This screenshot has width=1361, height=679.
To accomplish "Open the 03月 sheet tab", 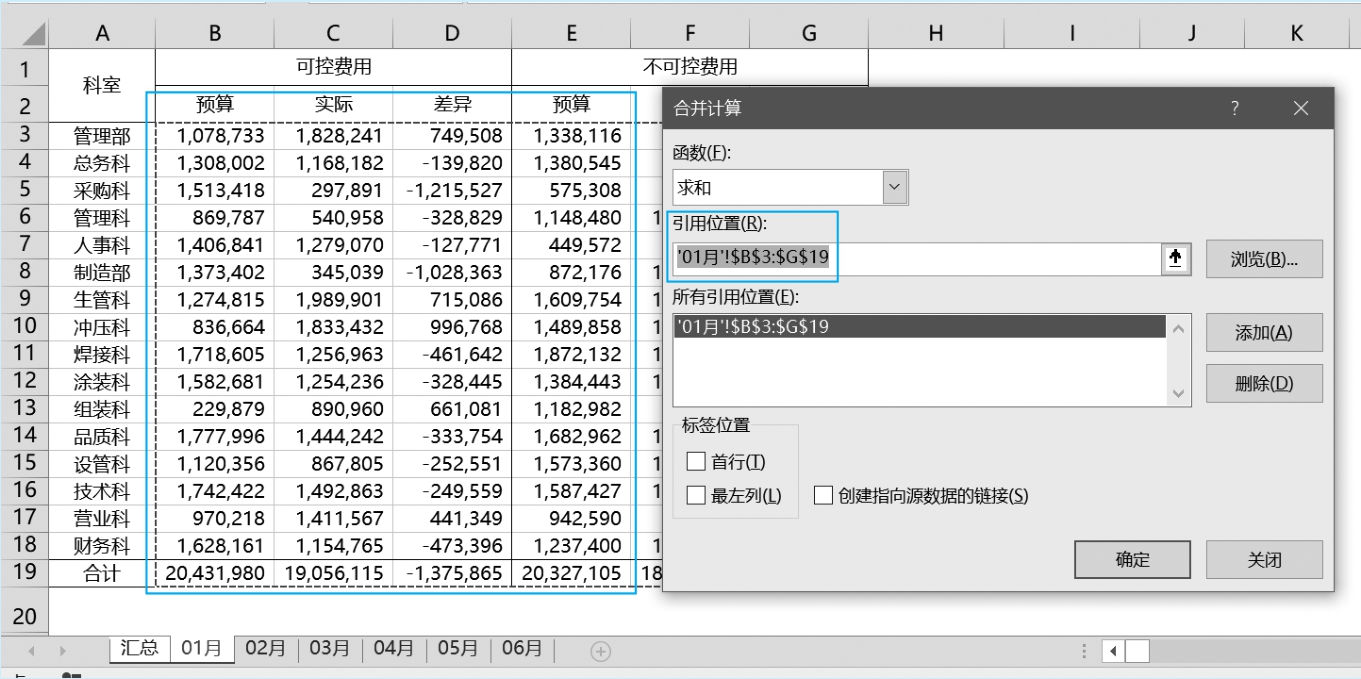I will [x=330, y=648].
